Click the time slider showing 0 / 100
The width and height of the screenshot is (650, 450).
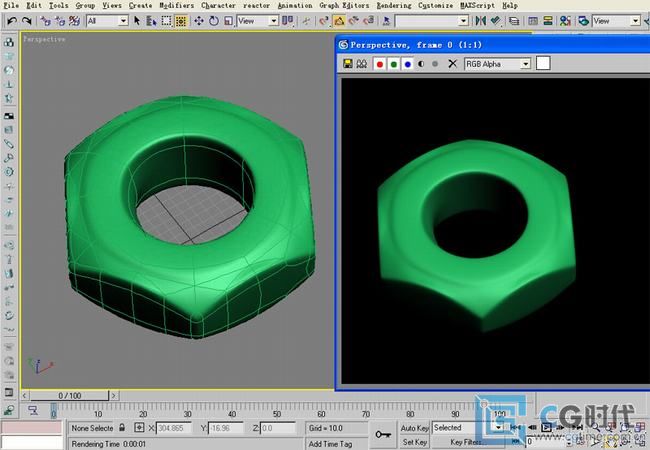69,396
